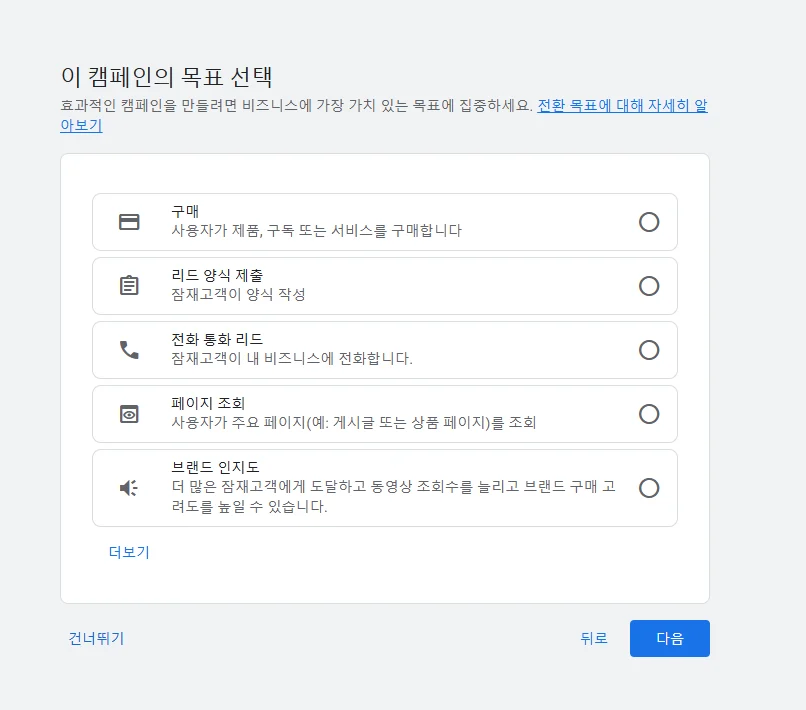
Task: Continue with the 다음 button
Action: 670,638
